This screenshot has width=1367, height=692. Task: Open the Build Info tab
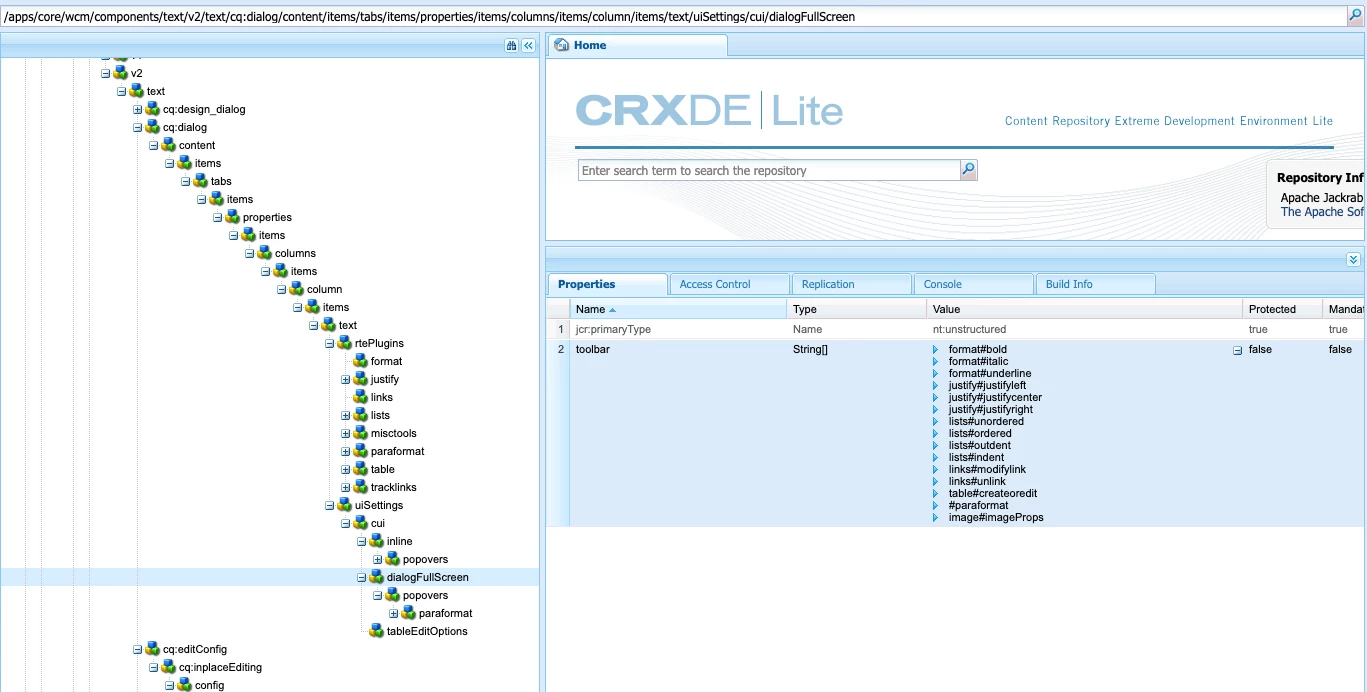pos(1095,284)
